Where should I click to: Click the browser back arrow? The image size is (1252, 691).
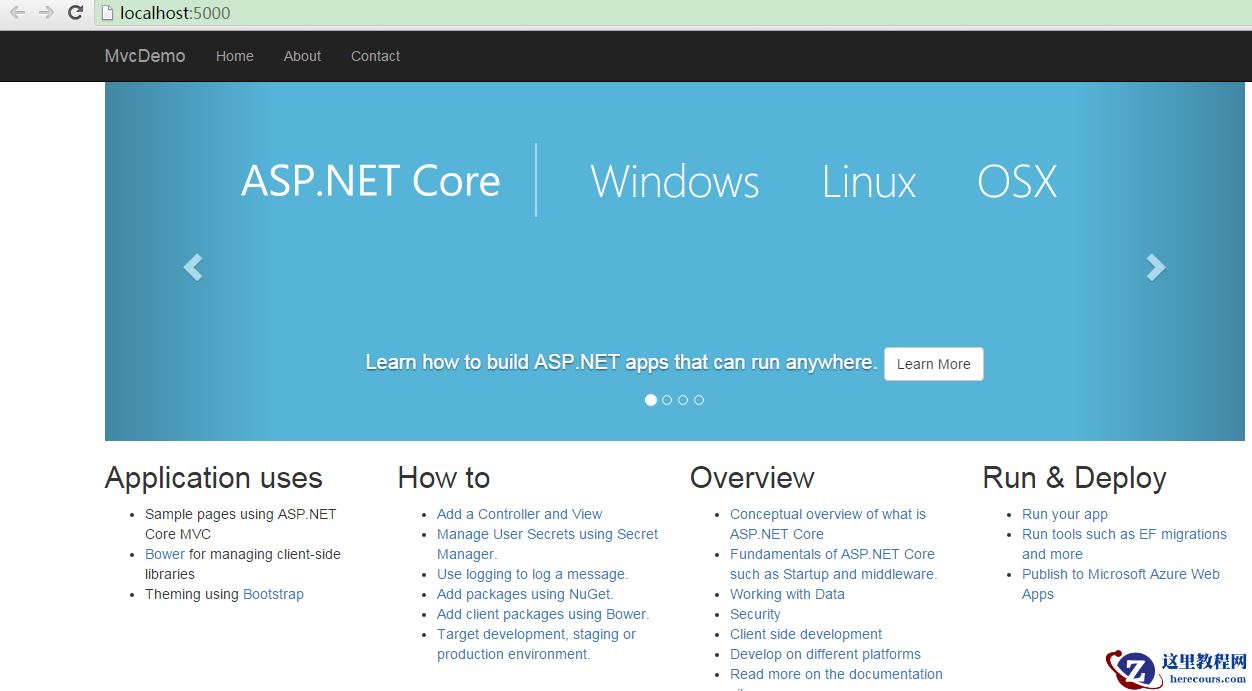click(17, 13)
